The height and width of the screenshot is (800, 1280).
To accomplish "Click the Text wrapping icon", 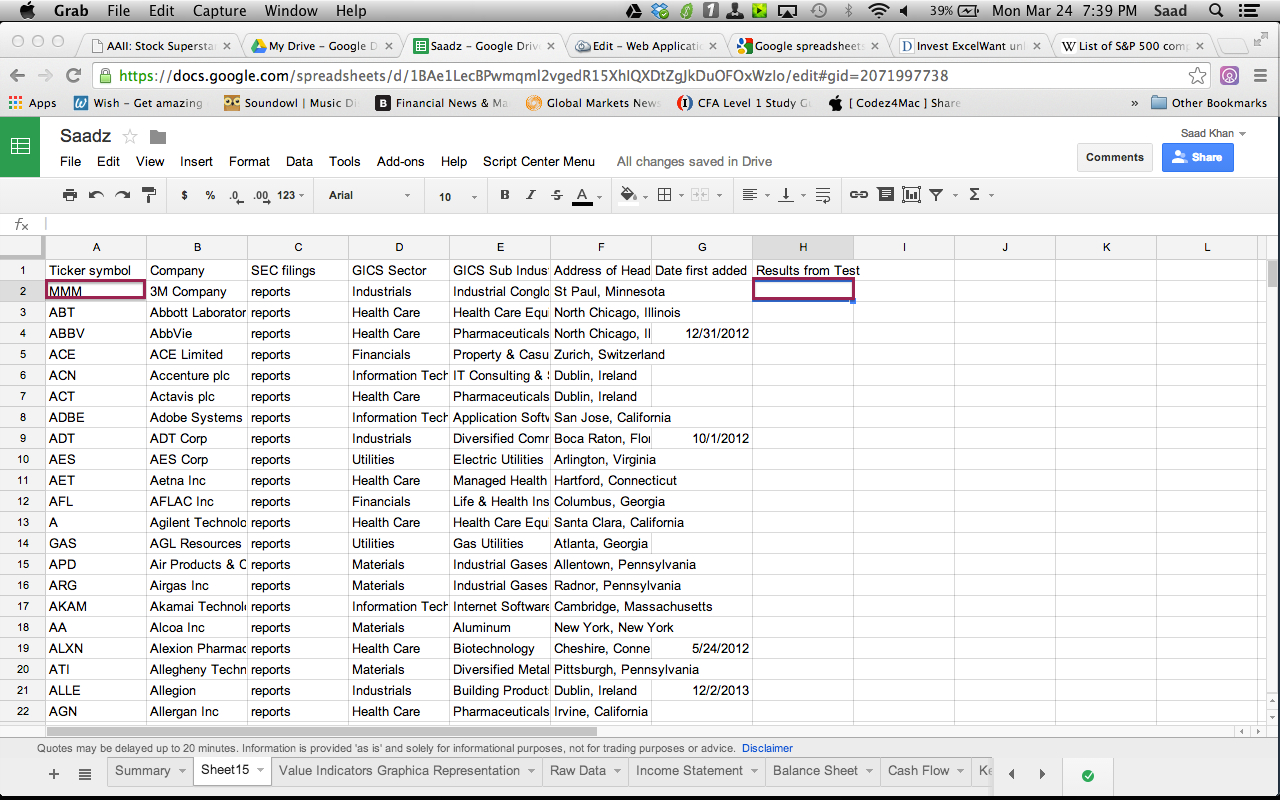I will [822, 194].
